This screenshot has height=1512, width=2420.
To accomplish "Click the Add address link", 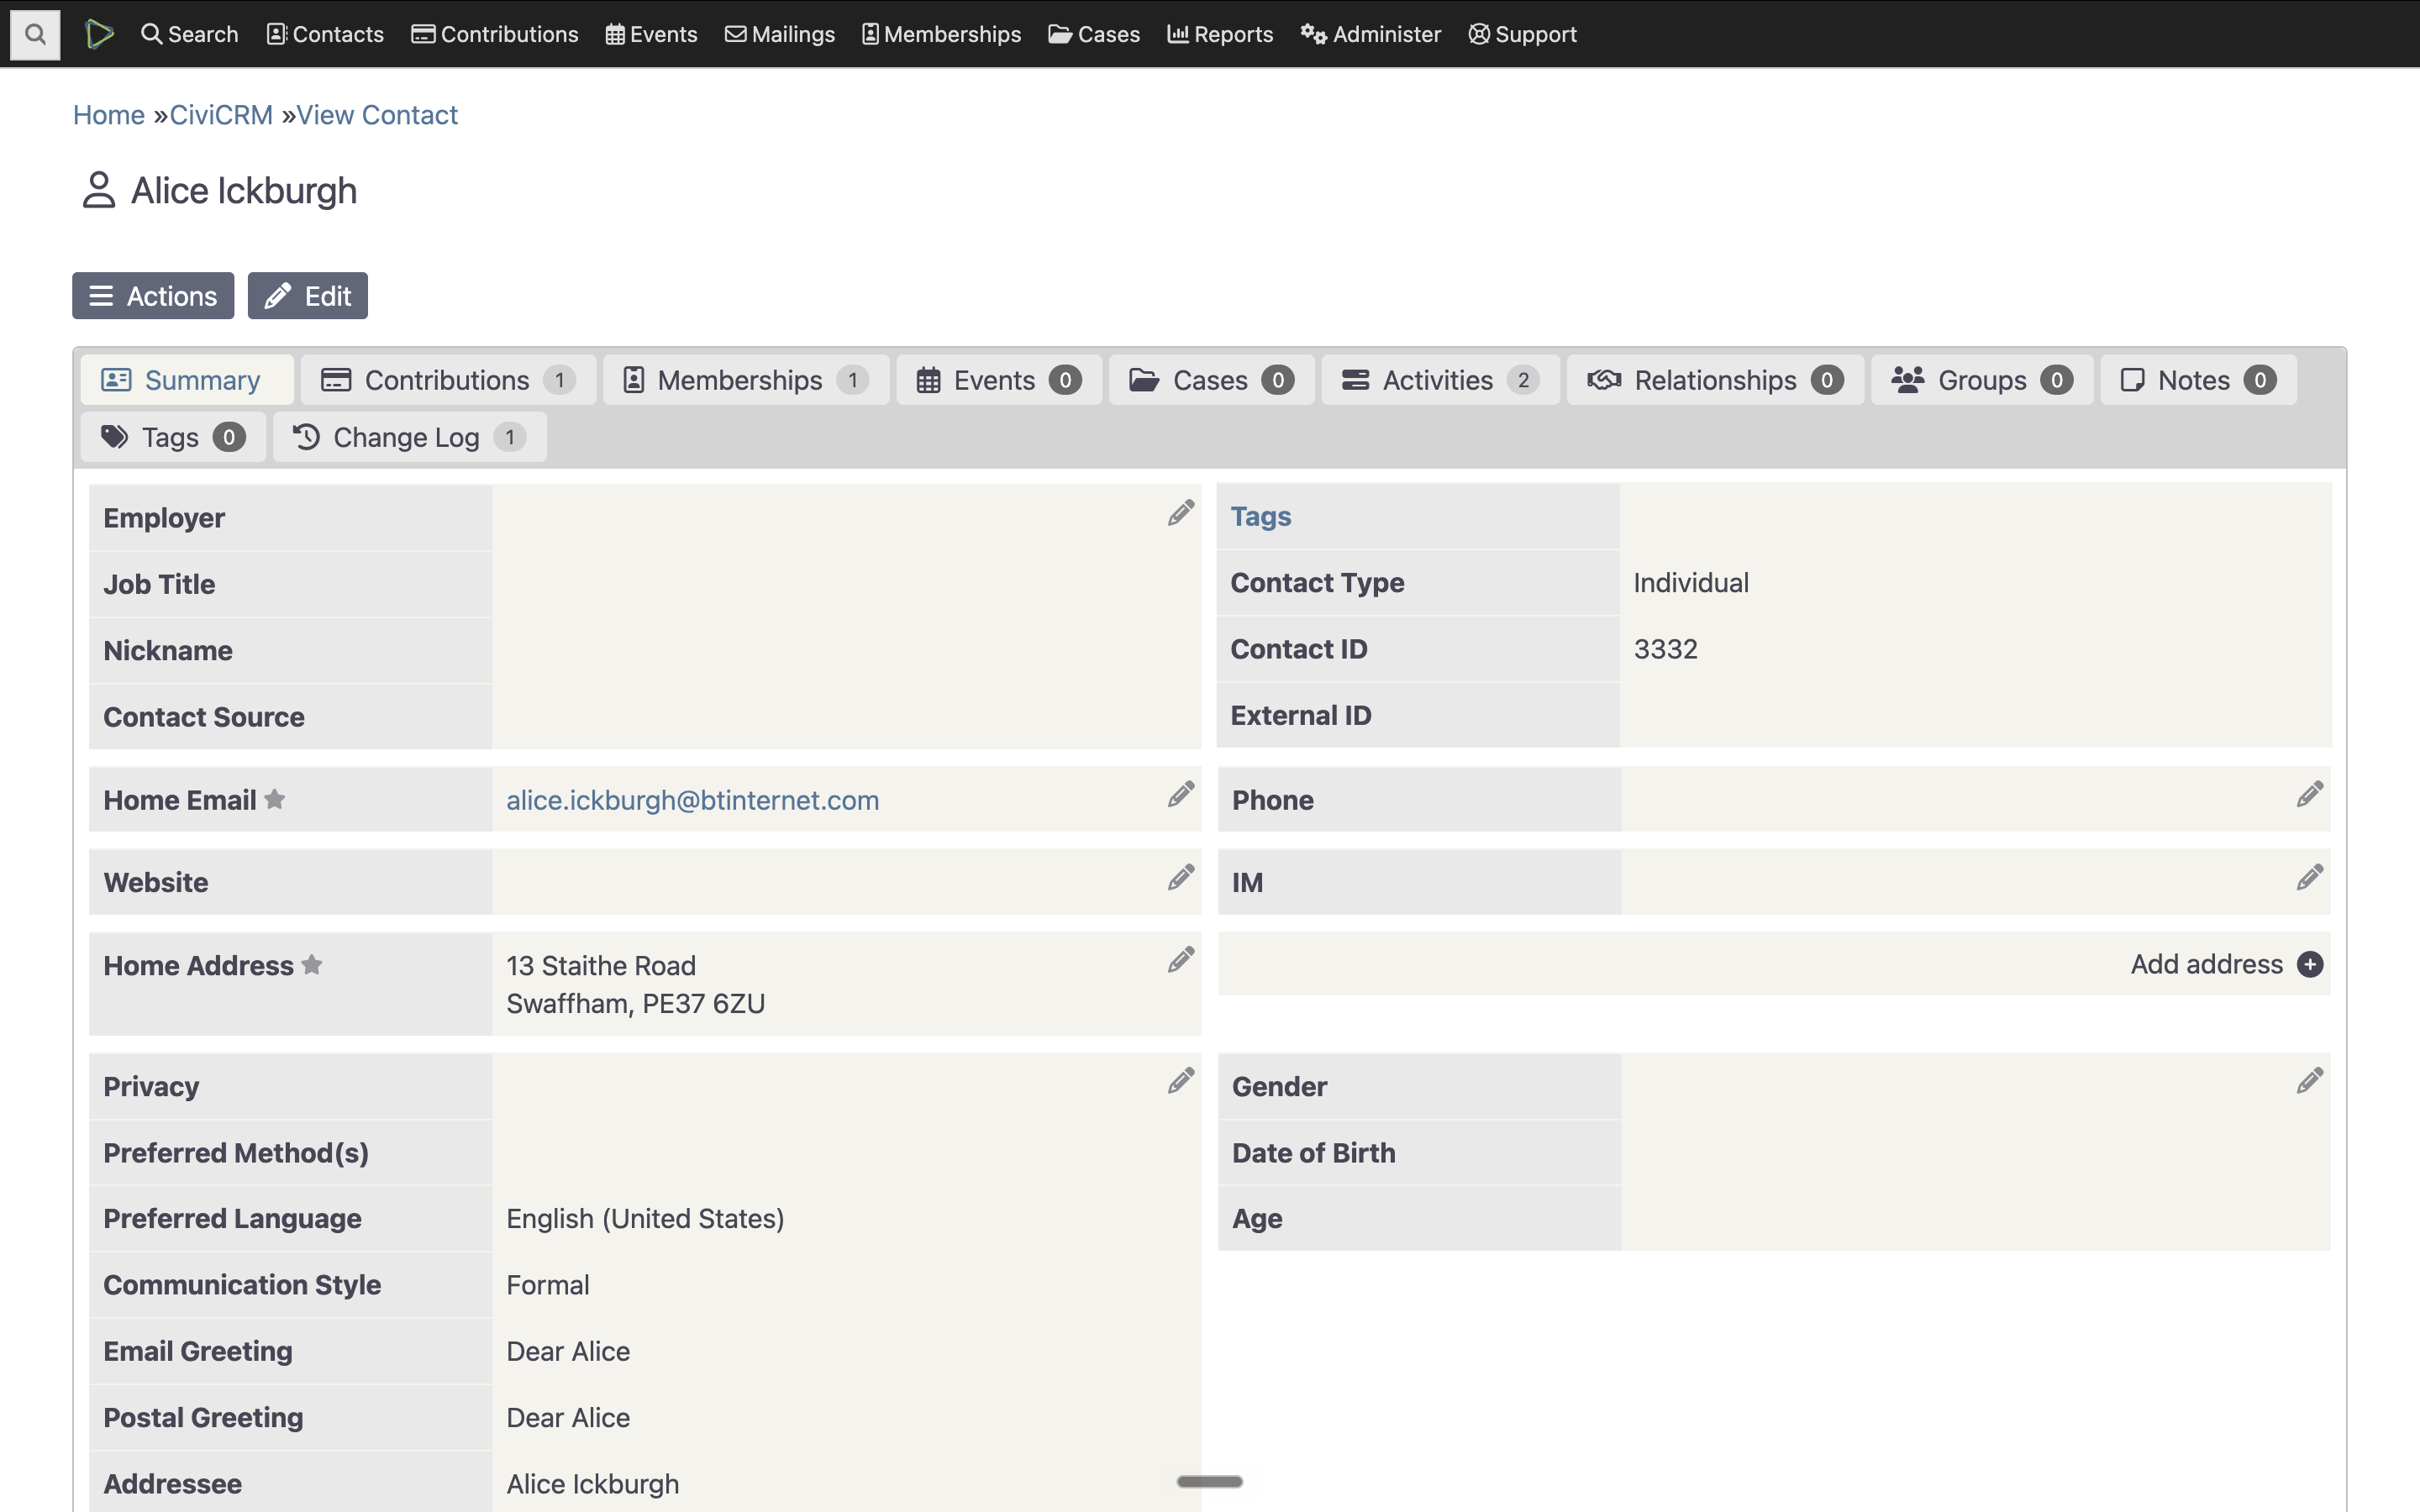I will pyautogui.click(x=2206, y=964).
